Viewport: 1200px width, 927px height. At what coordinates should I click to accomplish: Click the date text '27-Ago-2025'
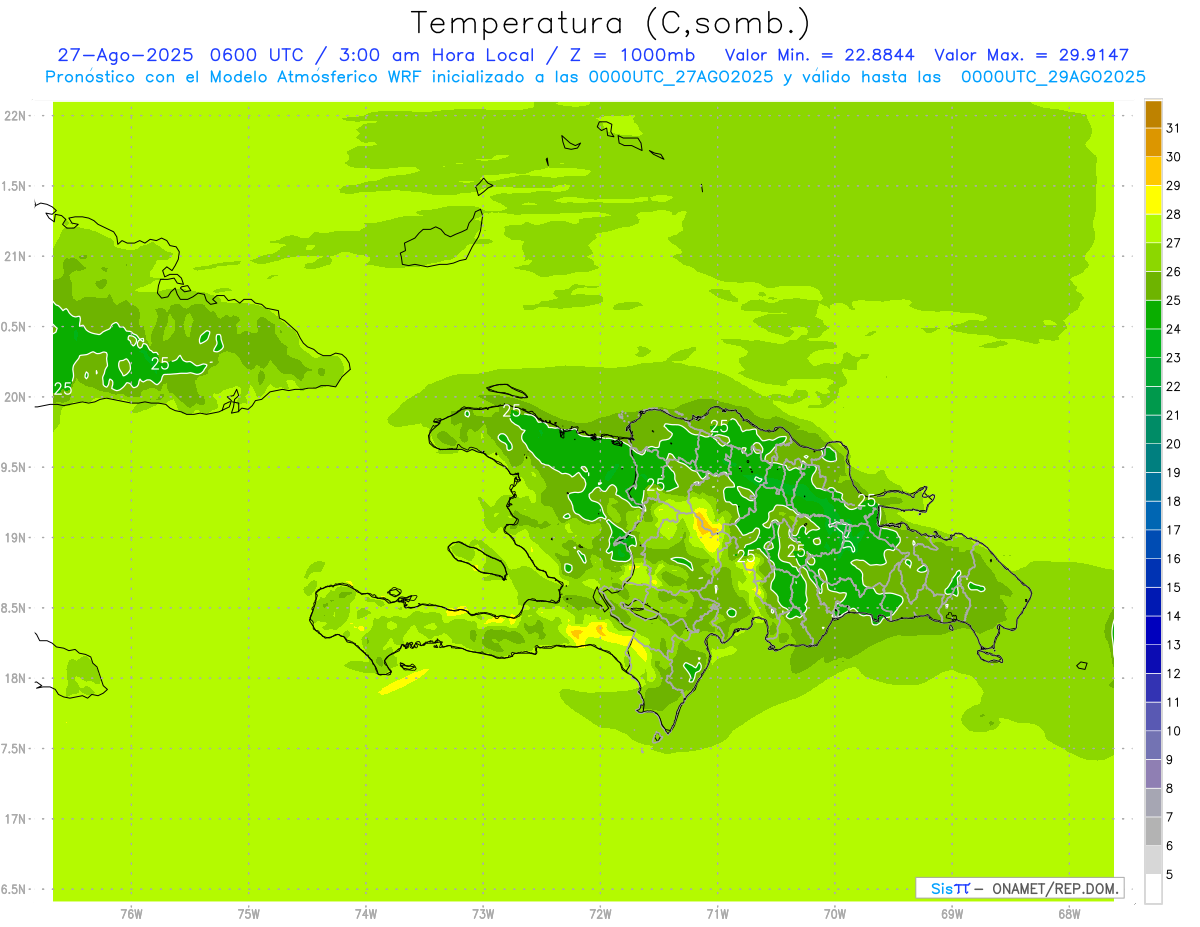click(124, 55)
